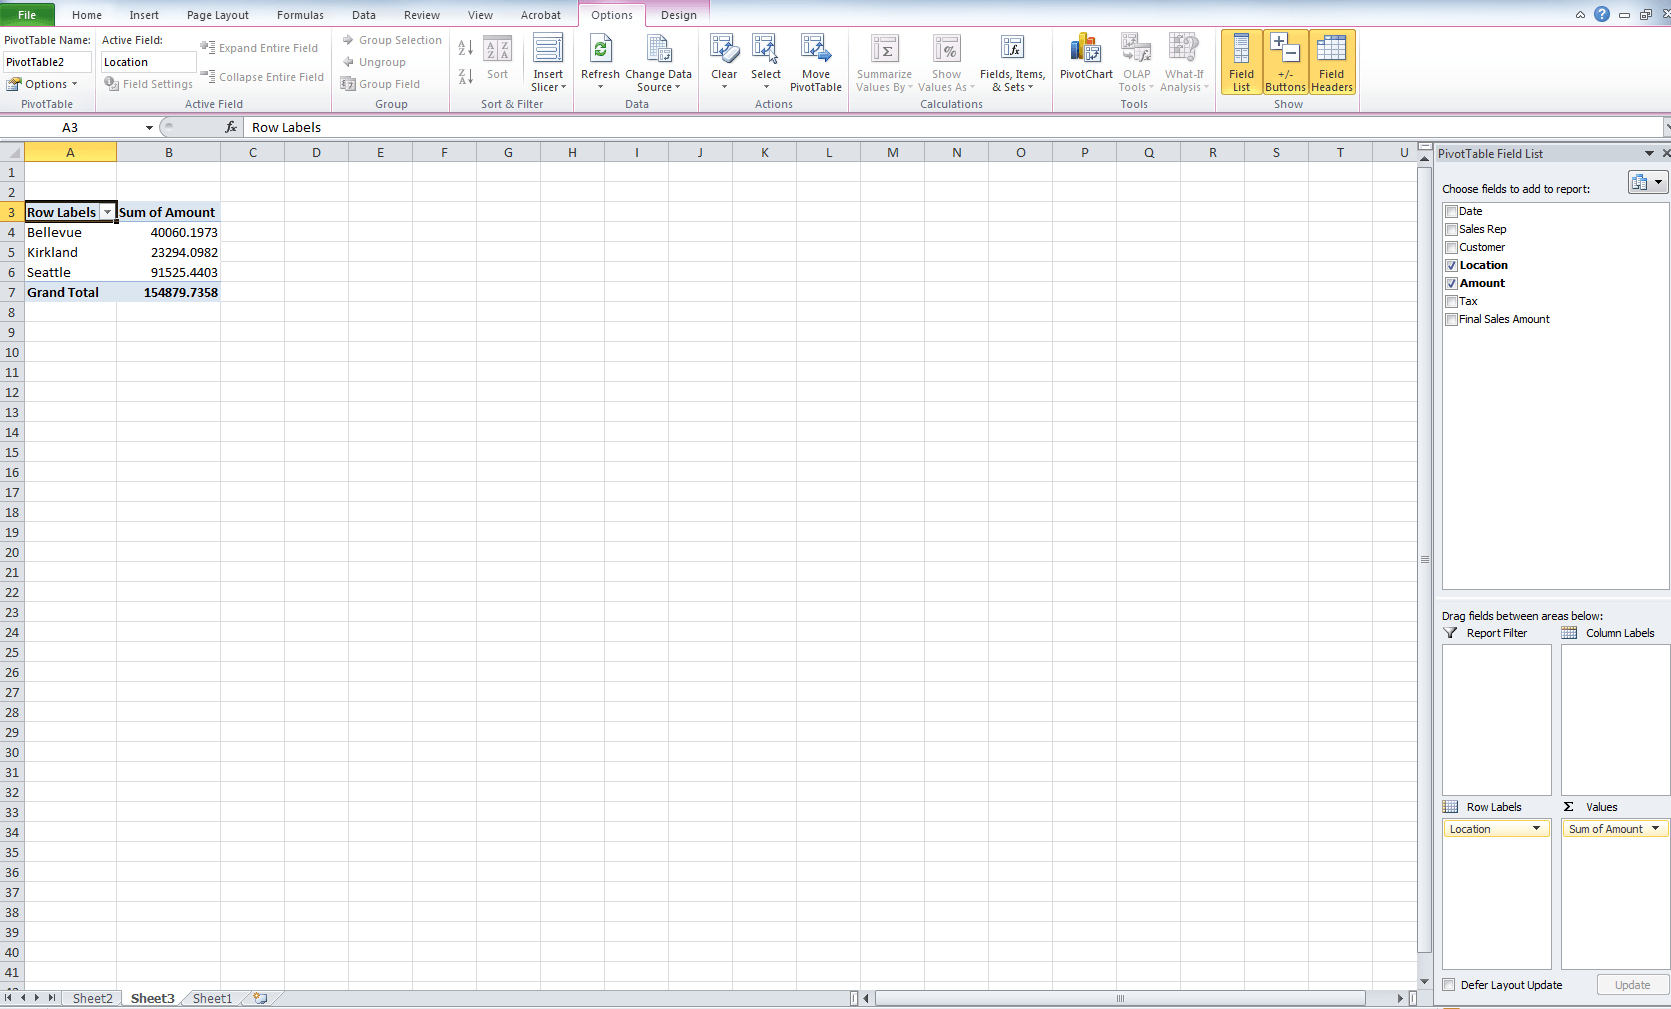Open Sum of Amount dropdown in Values

click(1656, 829)
